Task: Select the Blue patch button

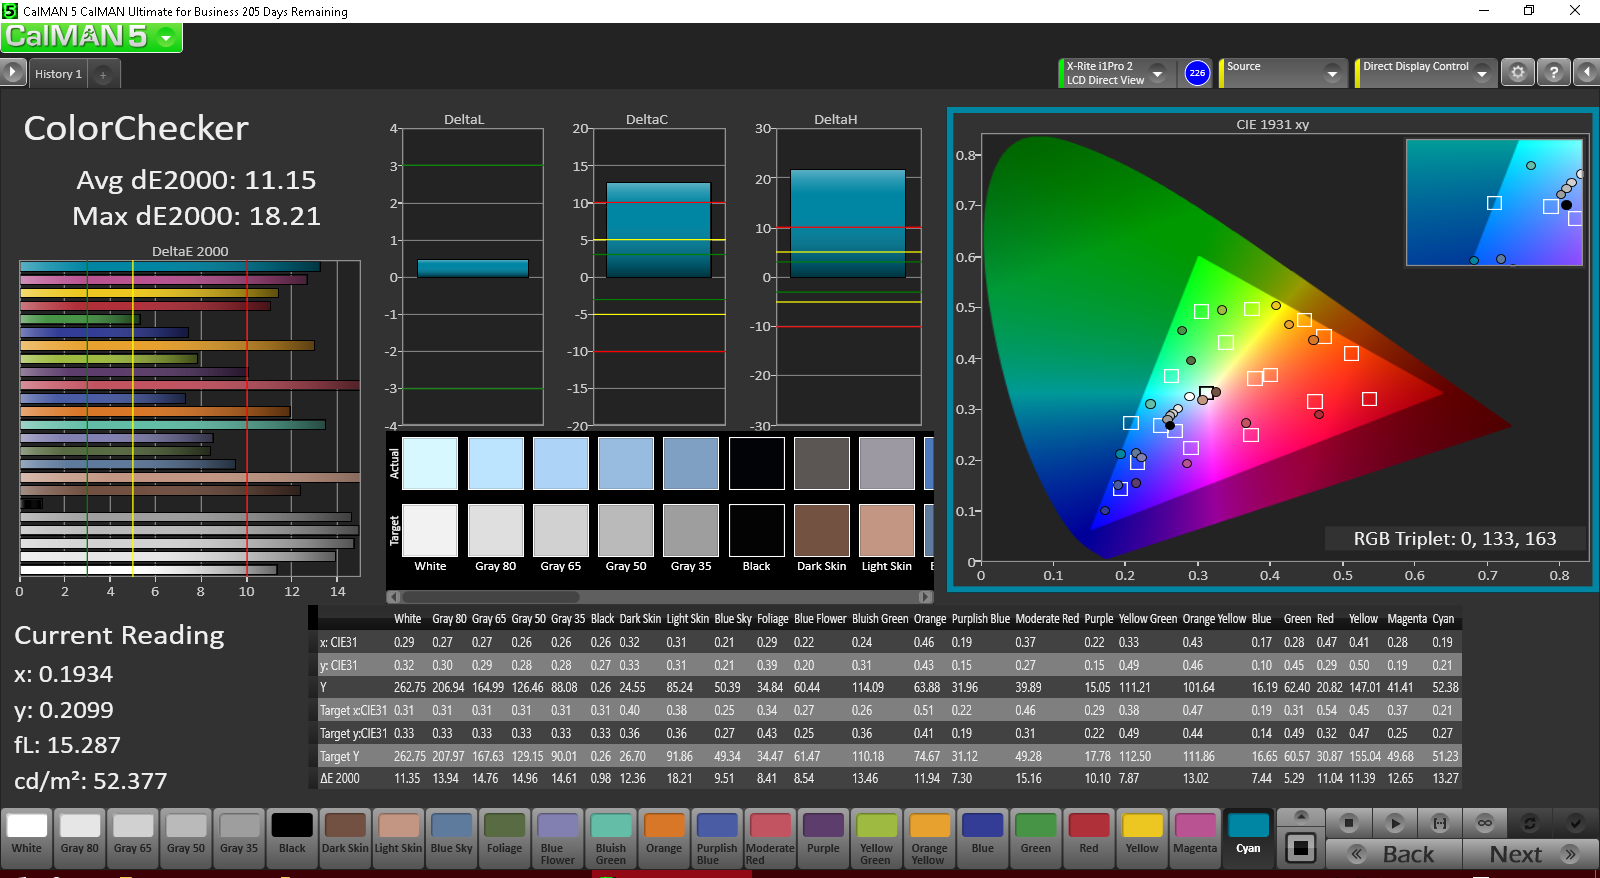Action: point(983,838)
